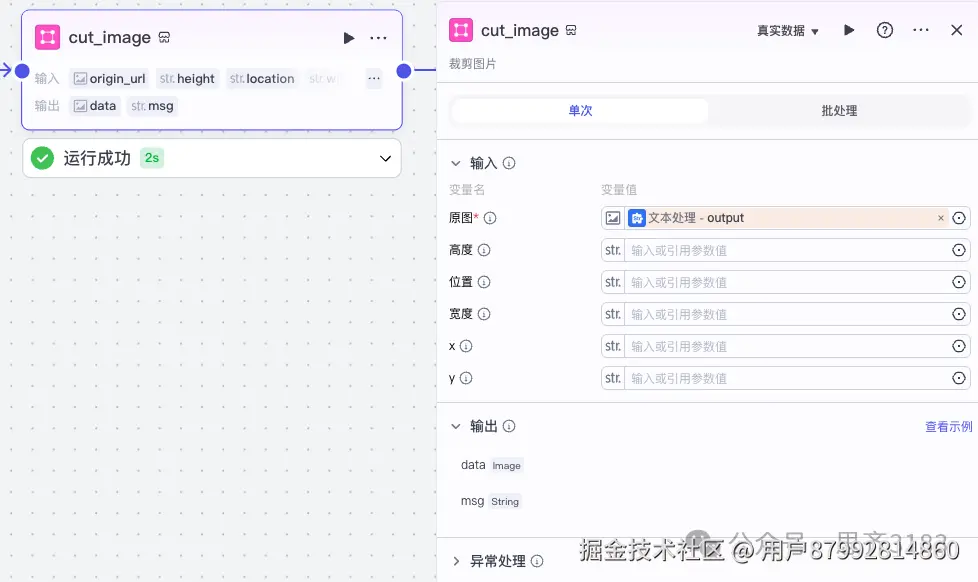Click the green success check icon
This screenshot has width=978, height=582.
coord(42,158)
